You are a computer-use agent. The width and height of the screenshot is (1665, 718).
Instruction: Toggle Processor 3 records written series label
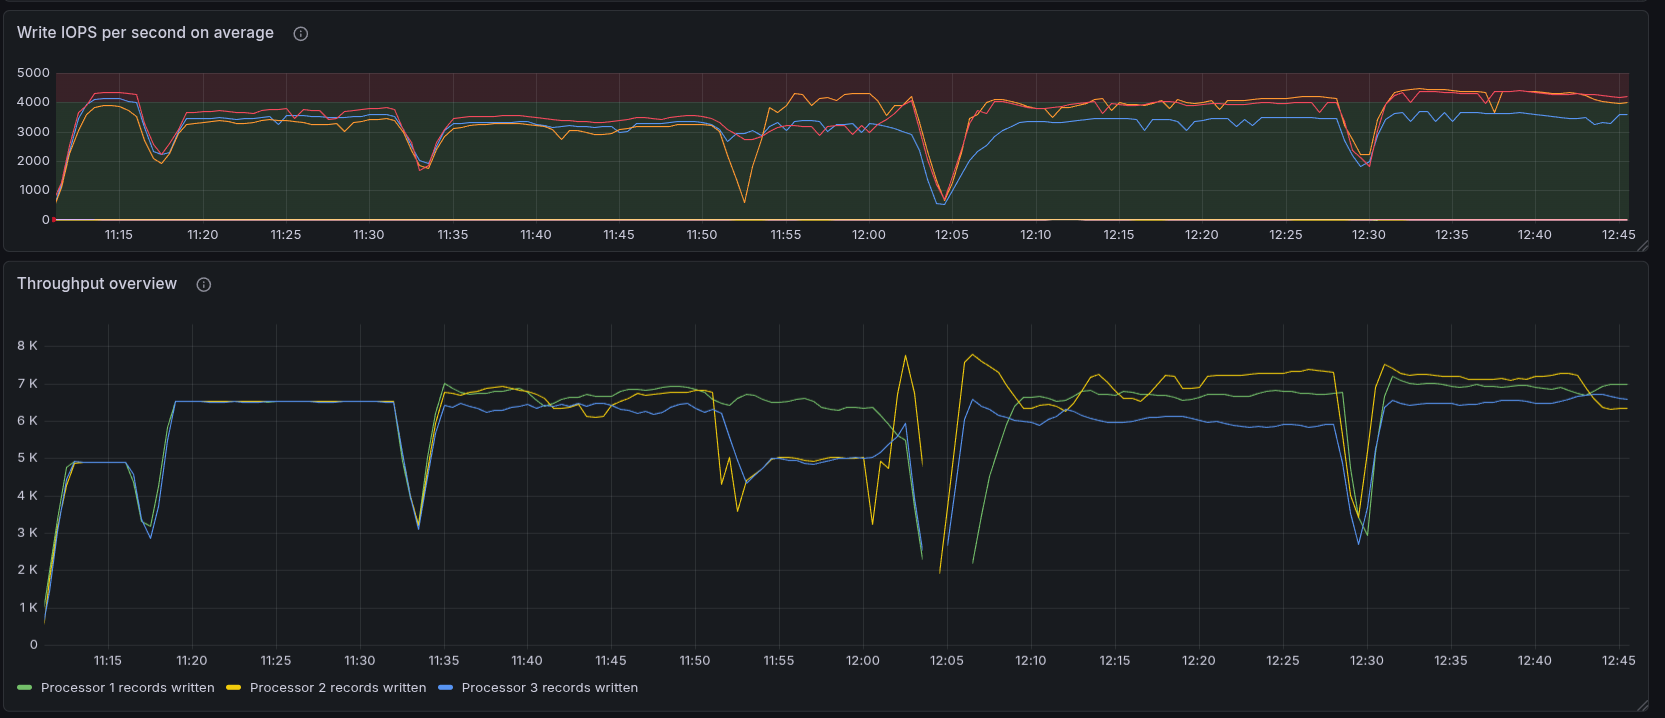click(549, 688)
